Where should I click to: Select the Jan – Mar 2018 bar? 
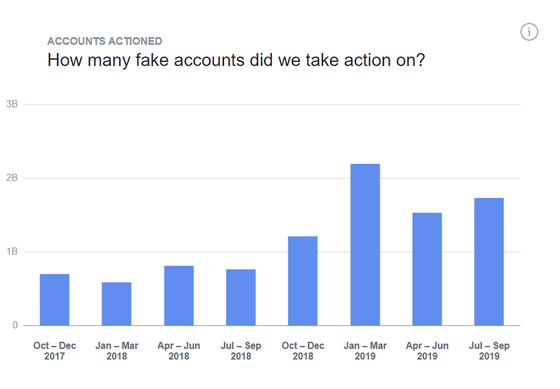click(x=116, y=304)
